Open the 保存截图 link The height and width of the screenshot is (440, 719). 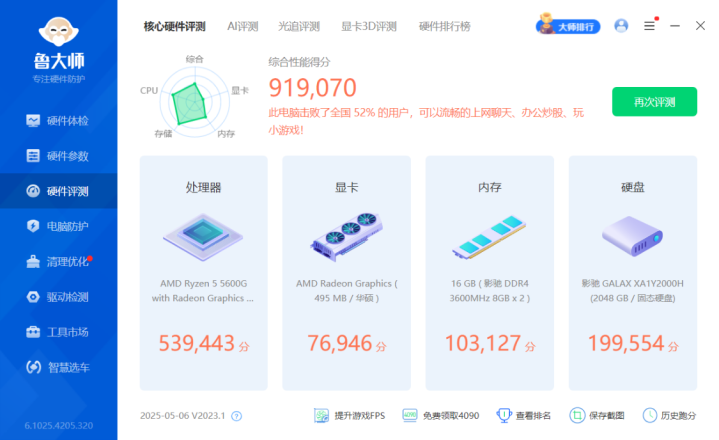[x=607, y=416]
